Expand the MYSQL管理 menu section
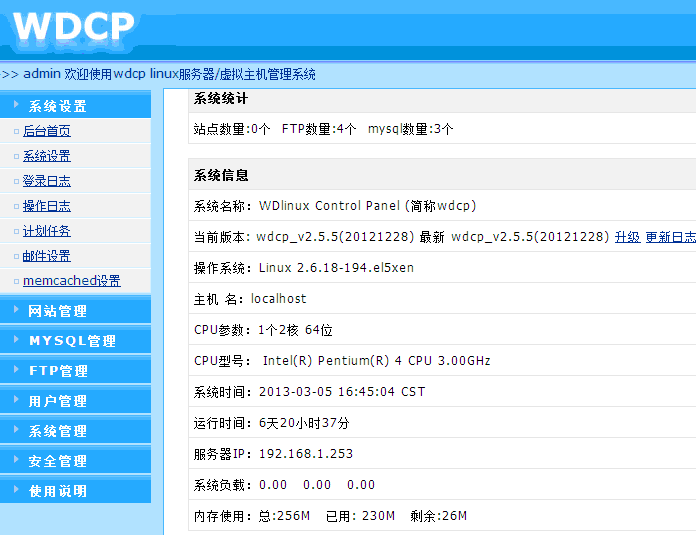The height and width of the screenshot is (535, 696). coord(72,341)
